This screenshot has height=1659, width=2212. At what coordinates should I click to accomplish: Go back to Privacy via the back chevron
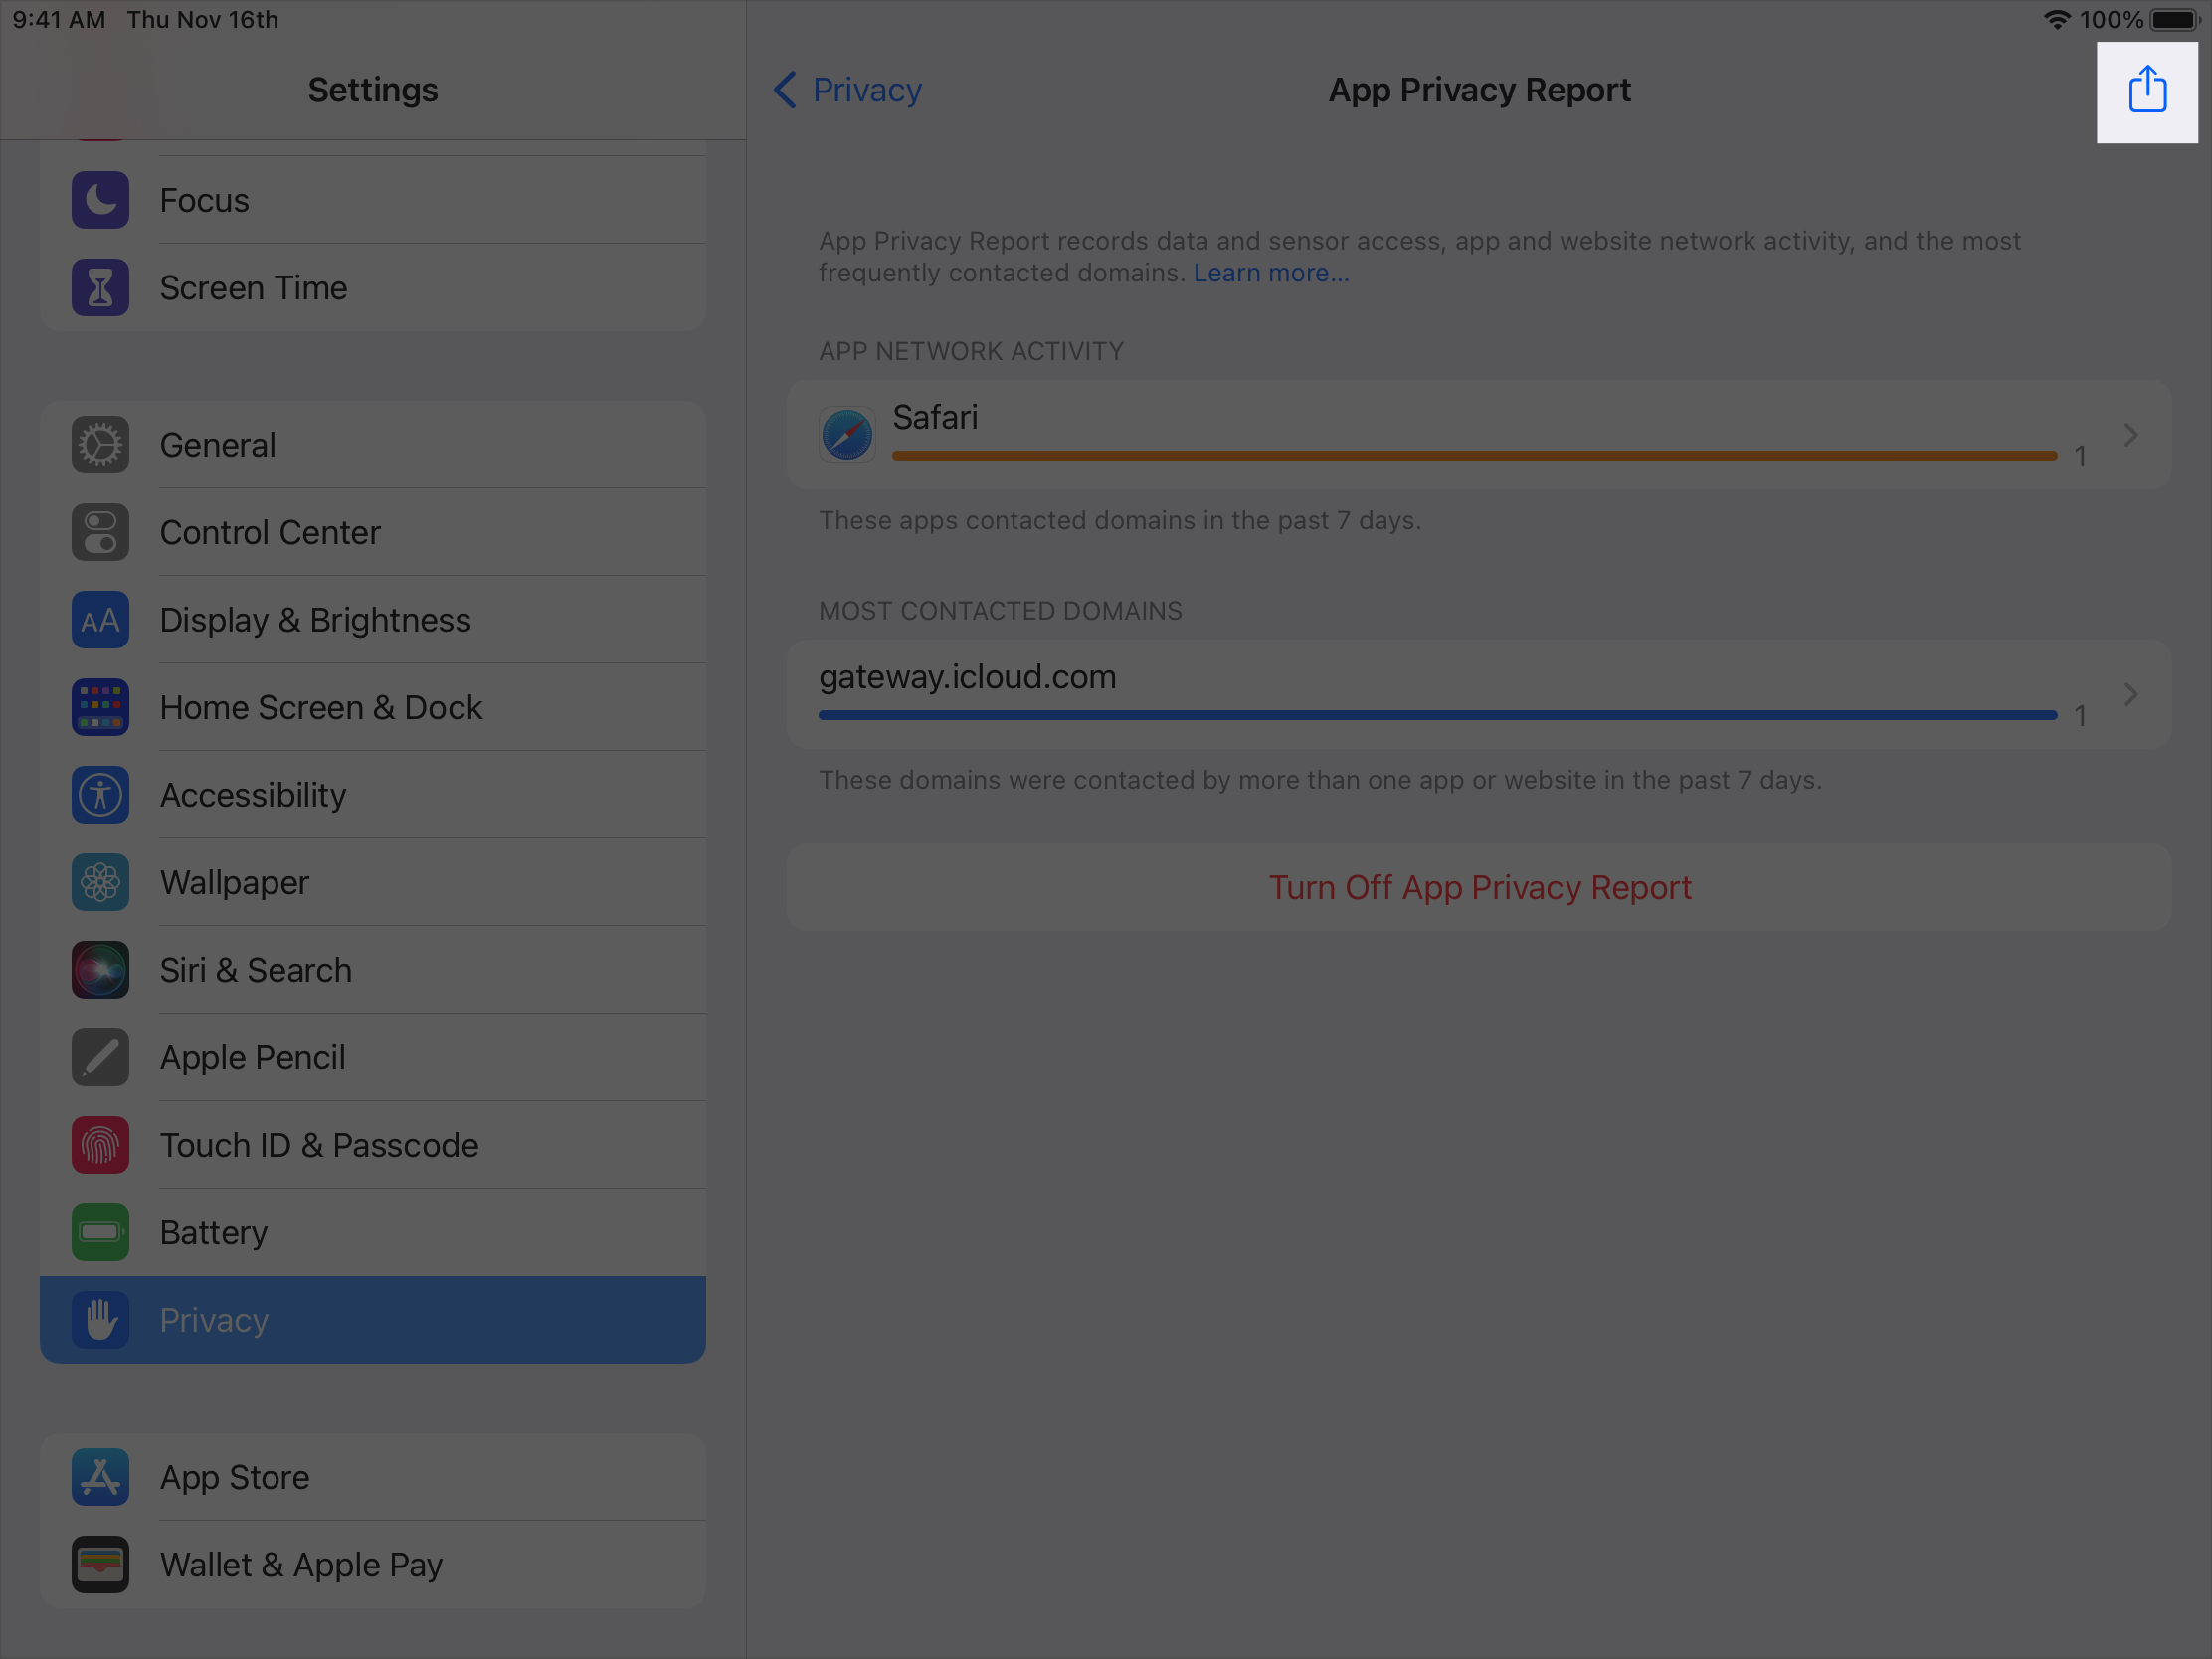pyautogui.click(x=786, y=90)
